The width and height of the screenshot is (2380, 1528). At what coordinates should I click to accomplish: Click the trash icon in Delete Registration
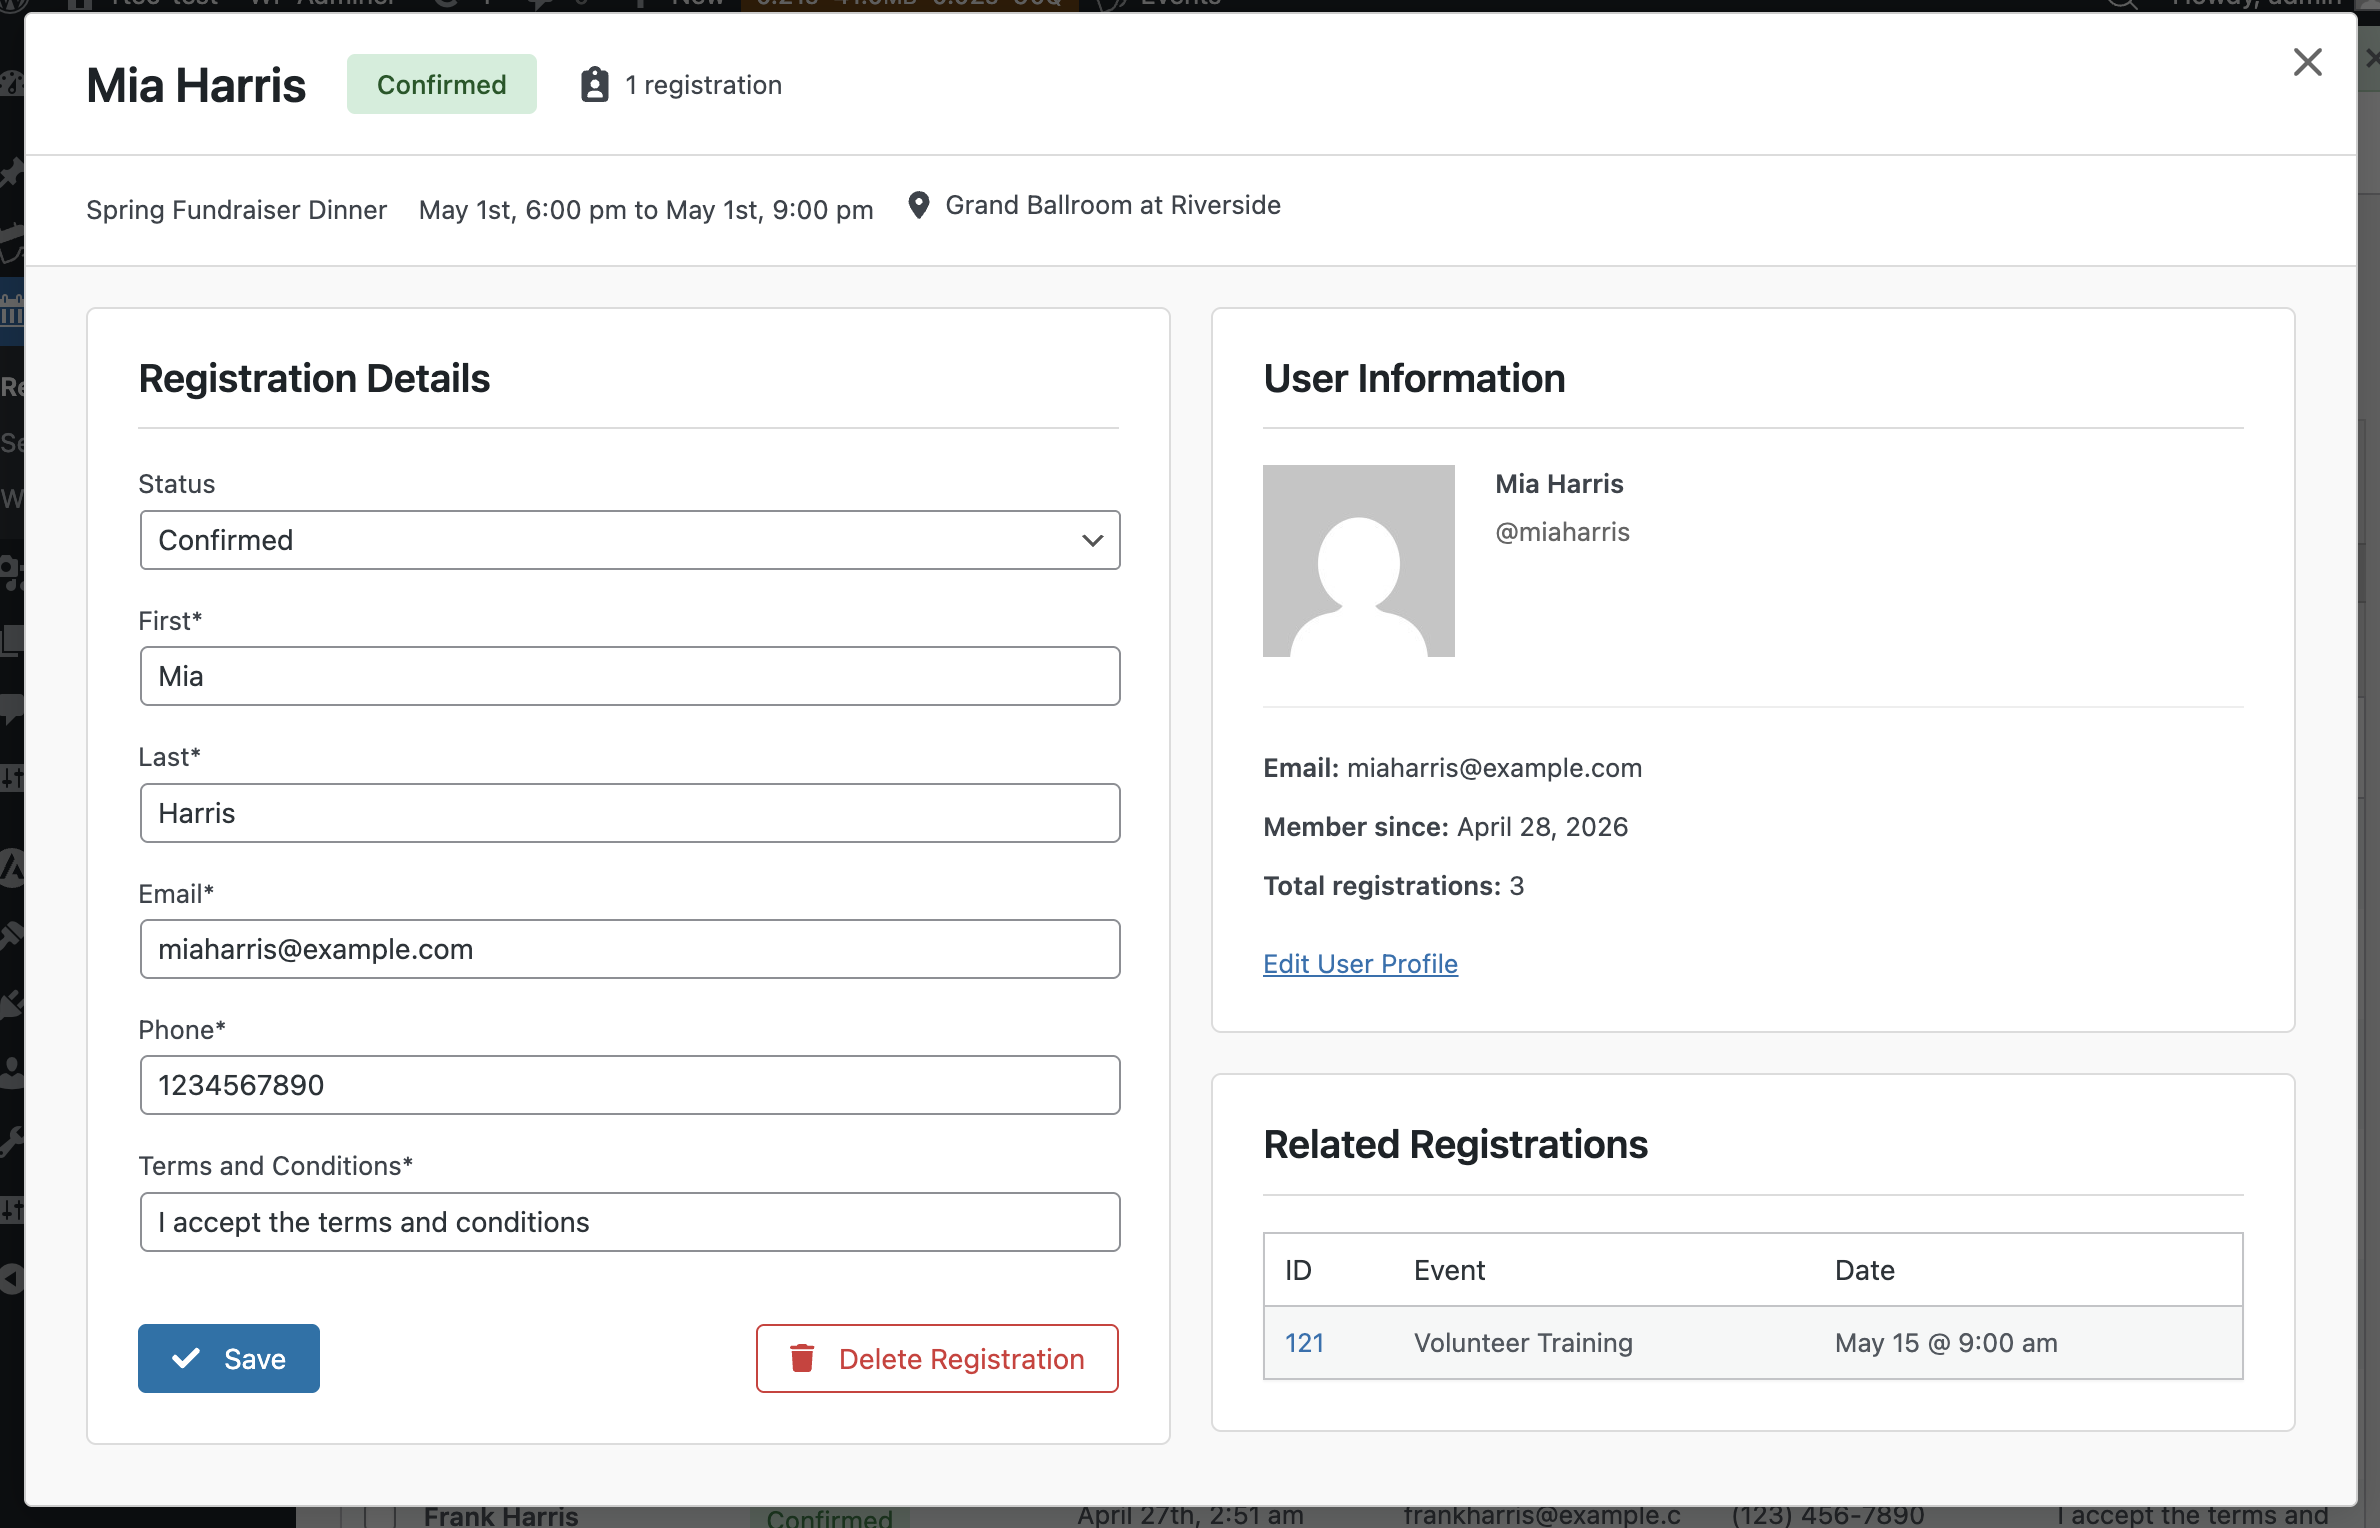(x=802, y=1358)
